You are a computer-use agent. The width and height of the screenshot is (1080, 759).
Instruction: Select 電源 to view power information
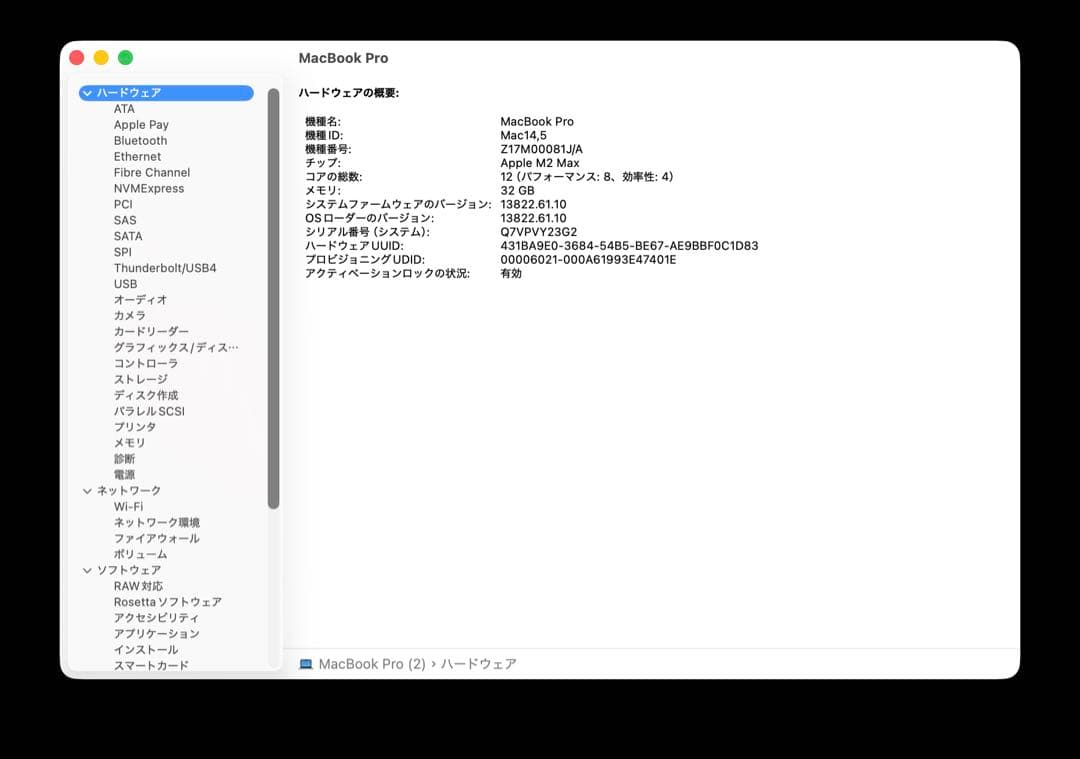point(125,474)
